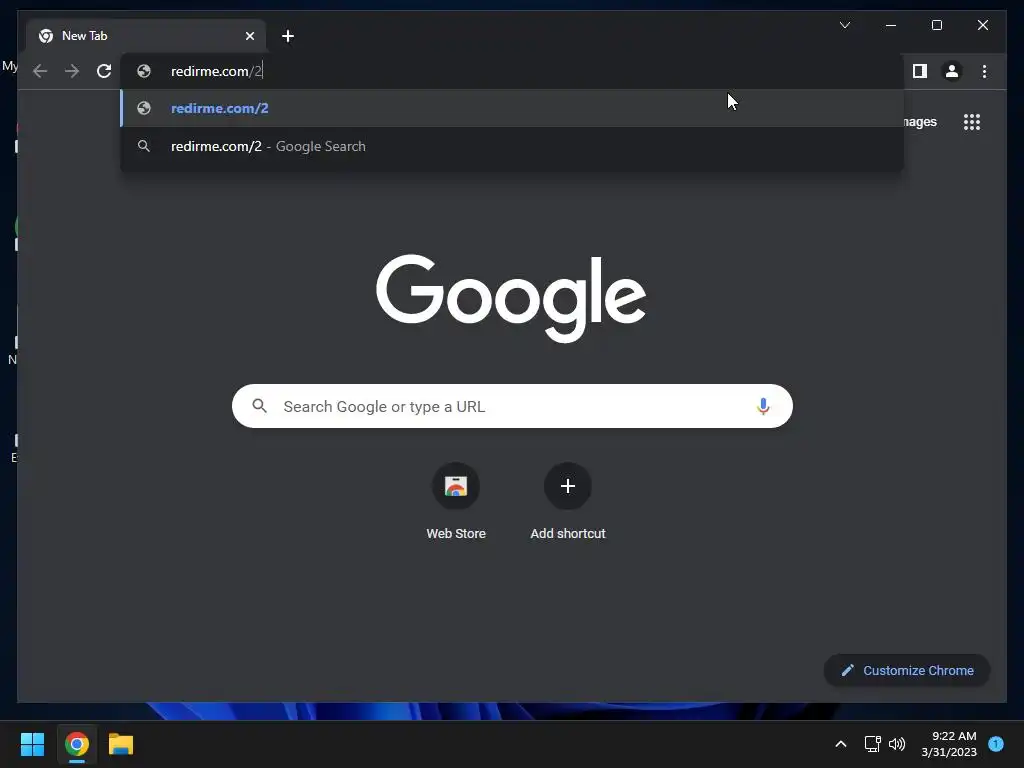This screenshot has width=1024, height=768.
Task: Click the volume speaker tray icon
Action: (897, 744)
